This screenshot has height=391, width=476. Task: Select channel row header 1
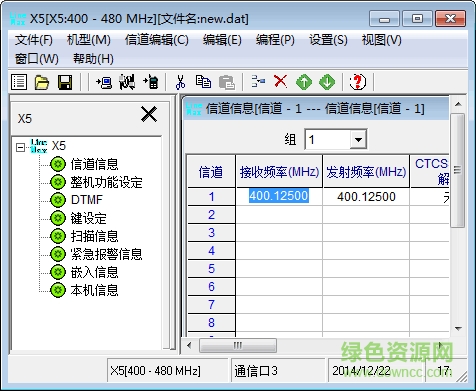pyautogui.click(x=211, y=196)
